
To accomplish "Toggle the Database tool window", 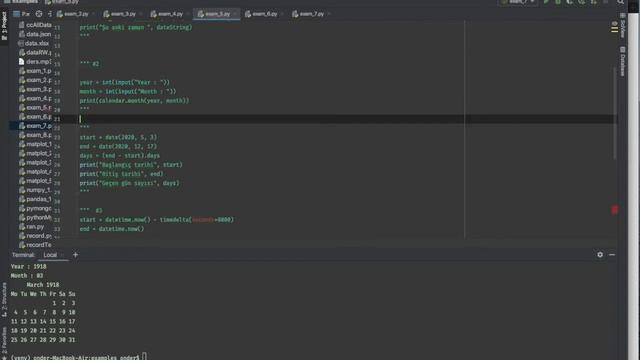I will pyautogui.click(x=622, y=61).
